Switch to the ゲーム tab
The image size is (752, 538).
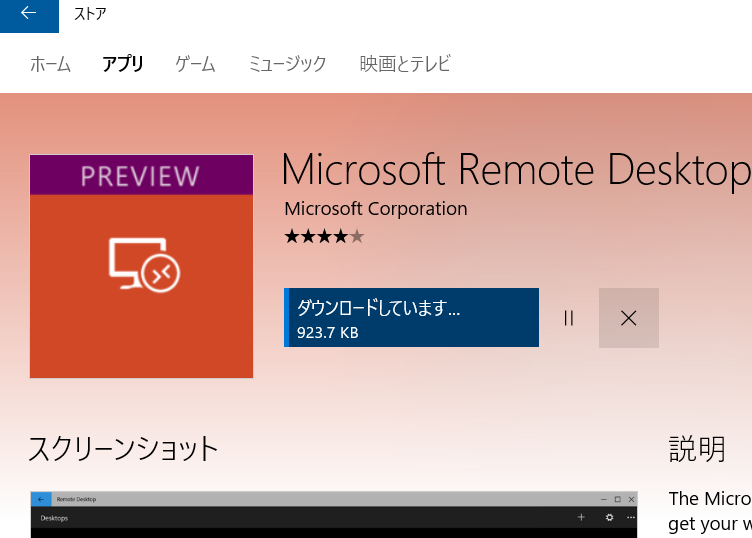tap(195, 64)
